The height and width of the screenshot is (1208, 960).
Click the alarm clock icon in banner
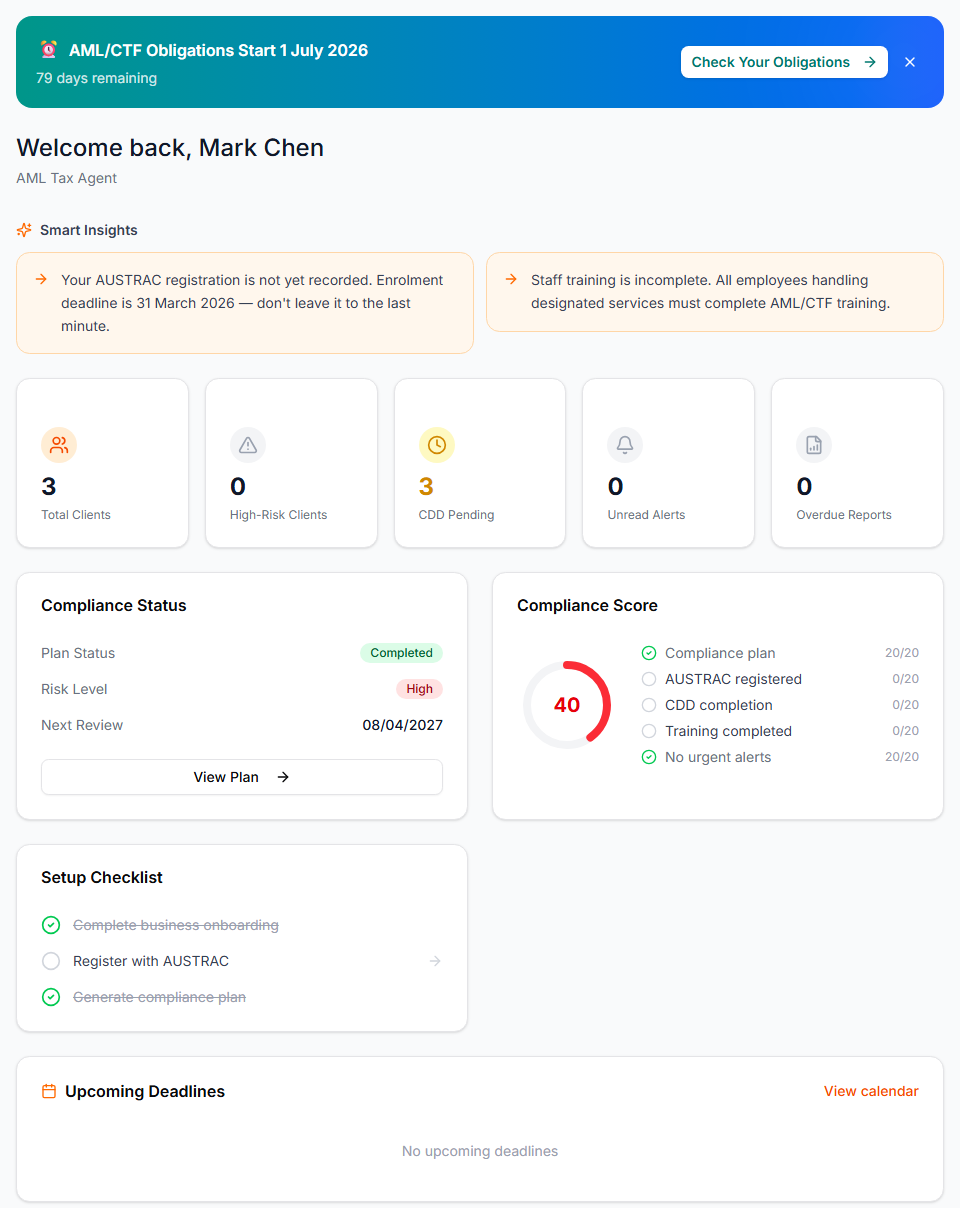[x=48, y=50]
